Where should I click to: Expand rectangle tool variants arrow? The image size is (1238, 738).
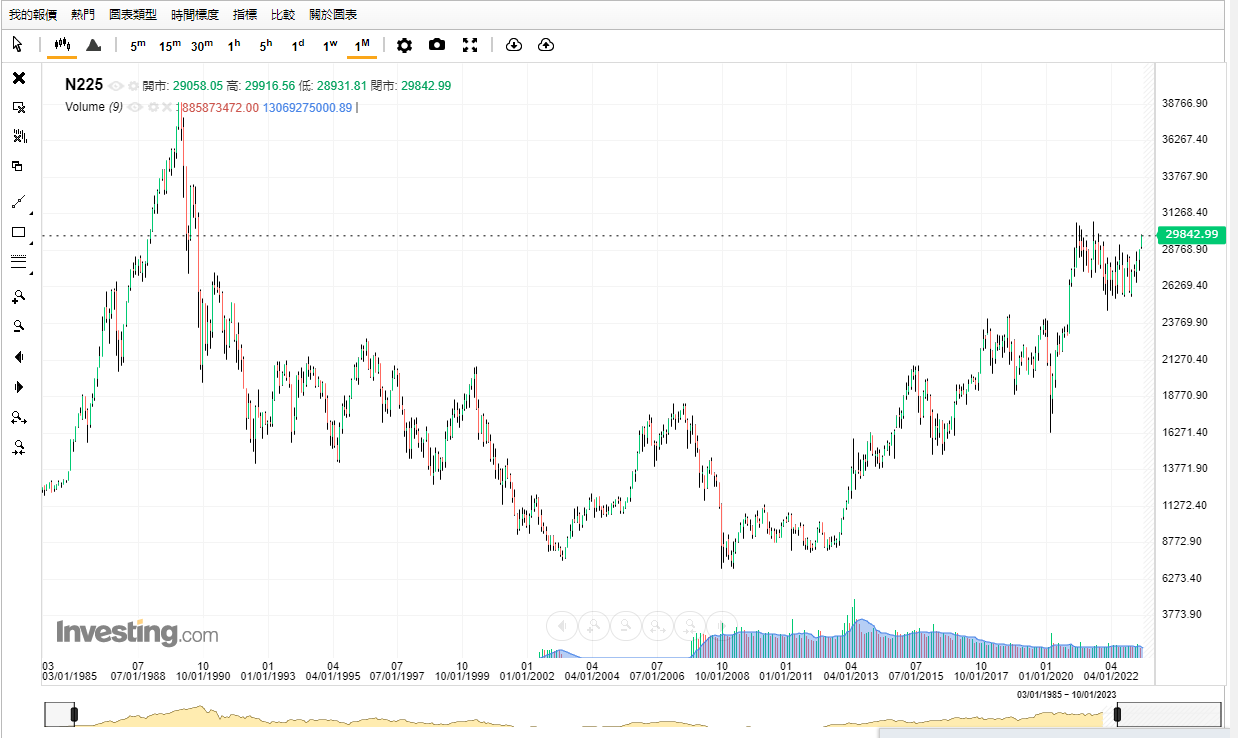(31, 243)
